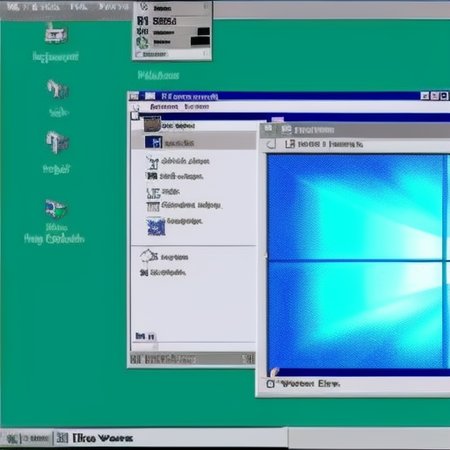
Task: Click the upper black box in the top popup
Action: (203, 31)
